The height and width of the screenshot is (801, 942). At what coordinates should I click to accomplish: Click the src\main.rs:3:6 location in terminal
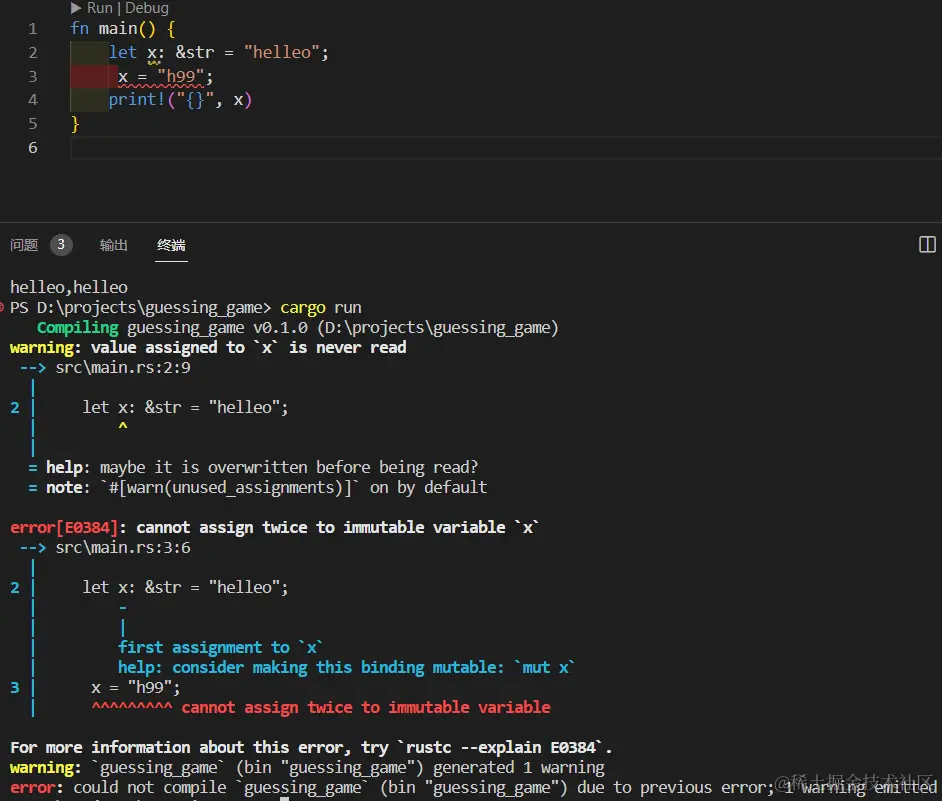click(x=123, y=548)
